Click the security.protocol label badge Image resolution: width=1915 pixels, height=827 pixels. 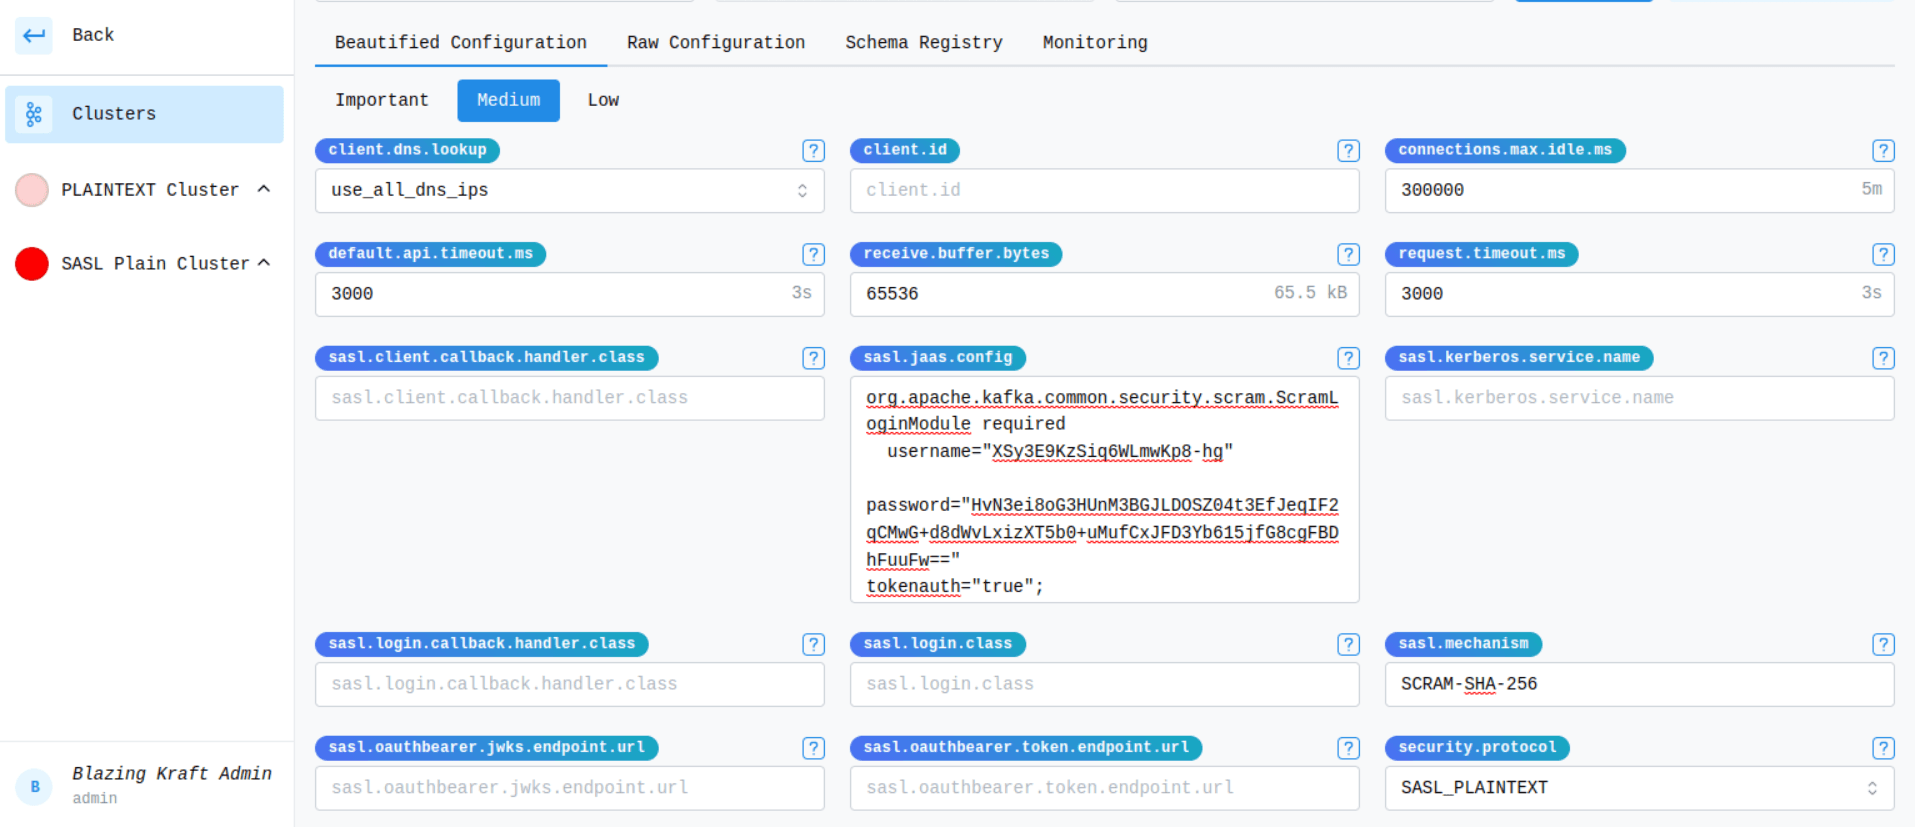(x=1477, y=748)
